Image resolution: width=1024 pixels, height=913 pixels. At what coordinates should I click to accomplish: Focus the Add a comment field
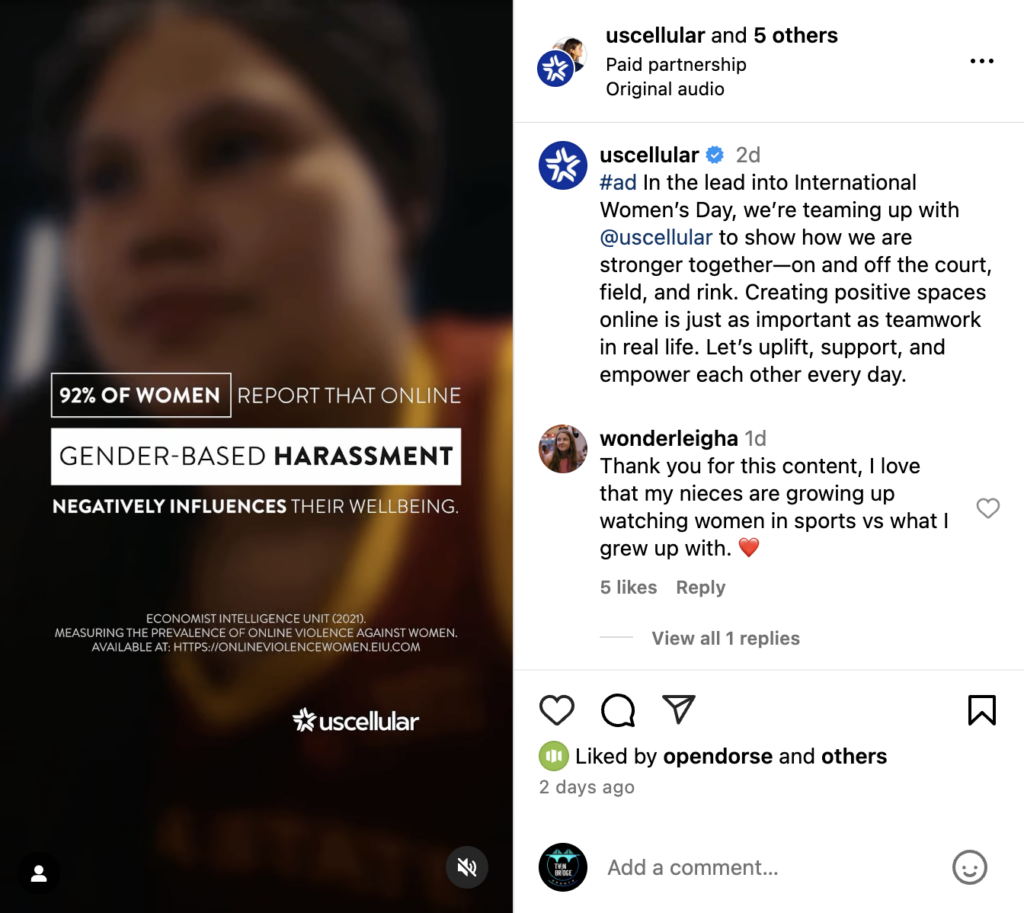pyautogui.click(x=771, y=867)
